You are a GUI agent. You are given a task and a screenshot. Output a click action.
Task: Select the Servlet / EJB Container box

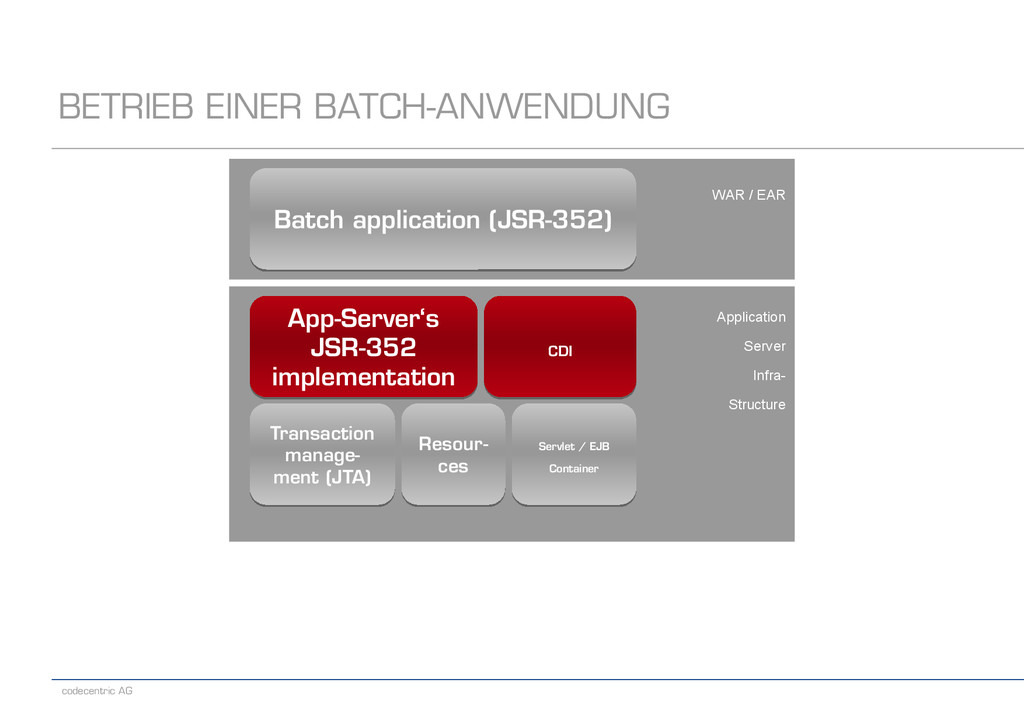pos(574,454)
